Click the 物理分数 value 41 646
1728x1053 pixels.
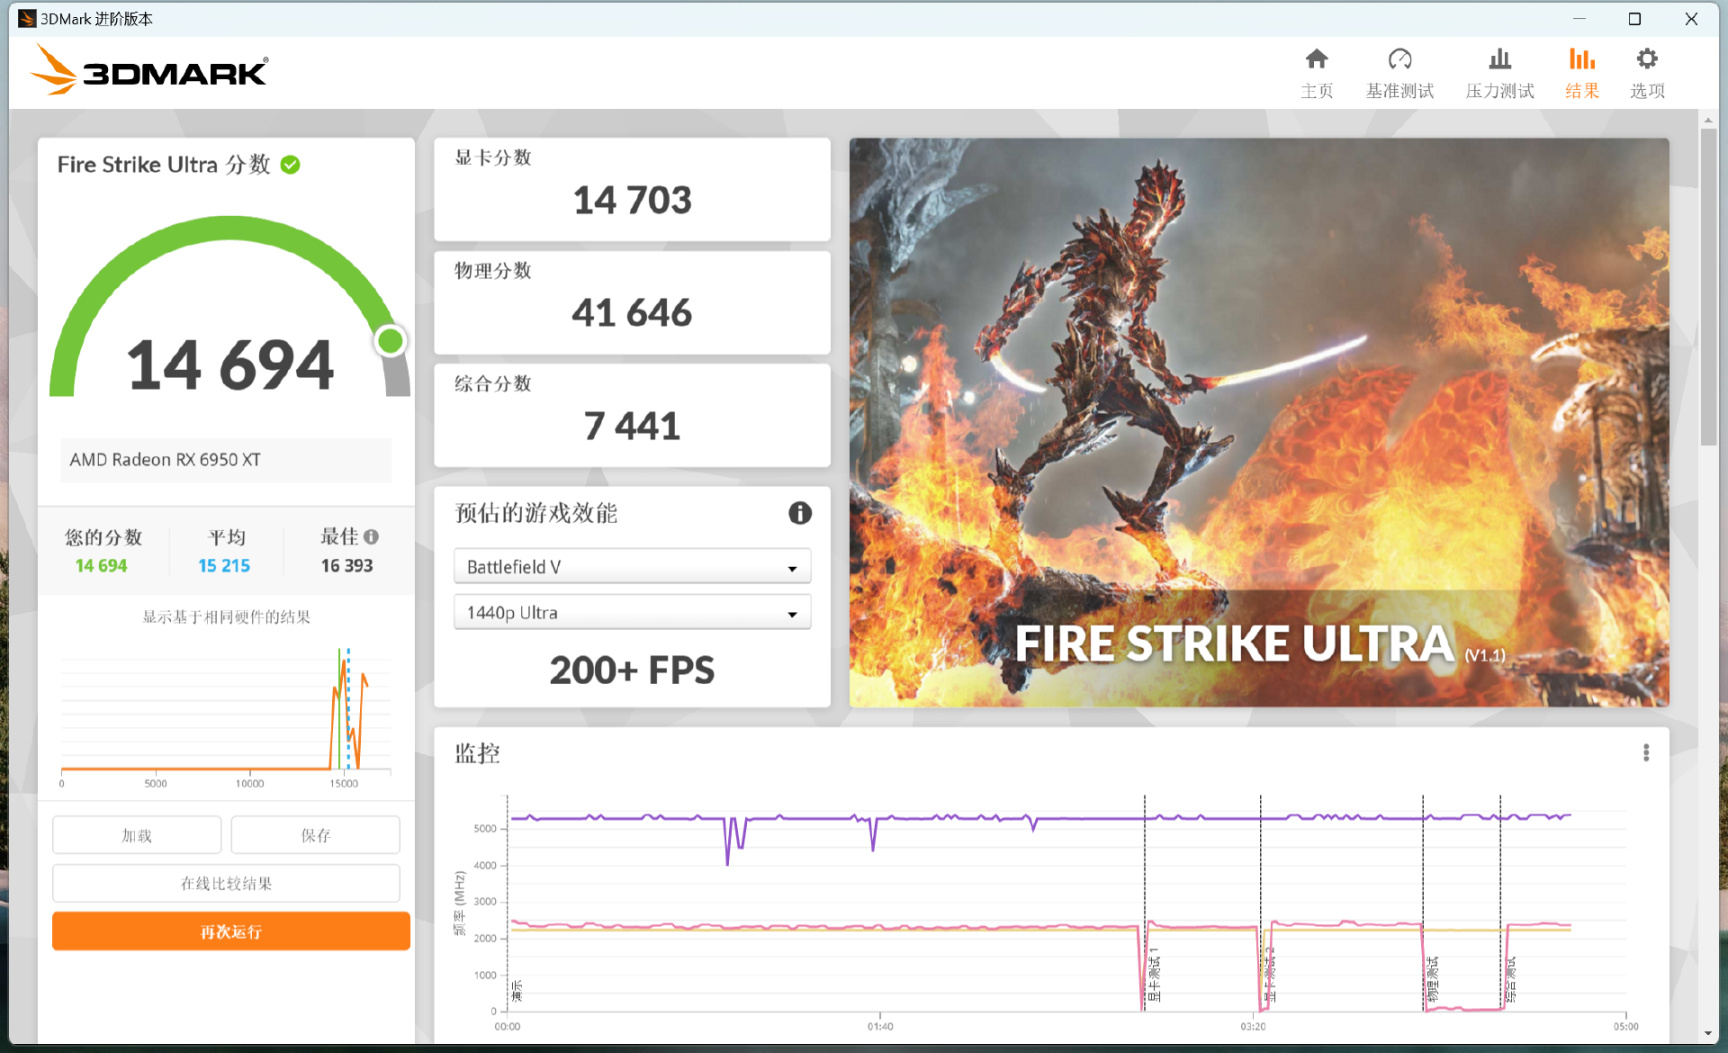click(x=632, y=313)
